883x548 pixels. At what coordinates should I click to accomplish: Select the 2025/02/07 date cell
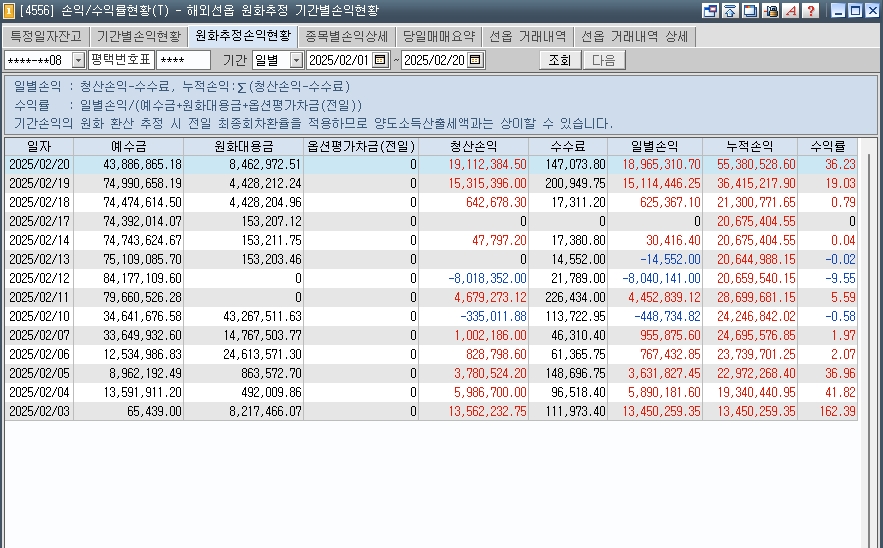39,336
